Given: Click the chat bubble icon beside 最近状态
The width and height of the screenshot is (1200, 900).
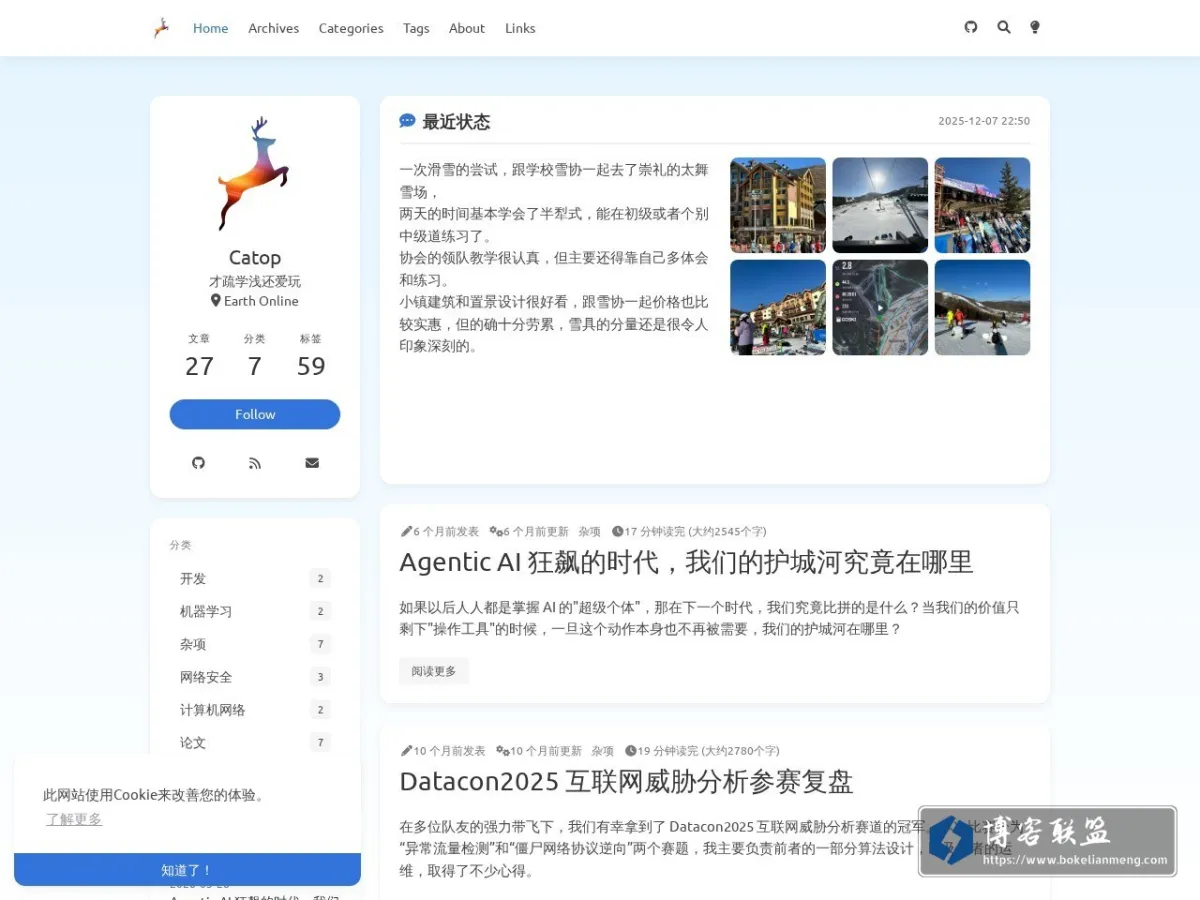Looking at the screenshot, I should point(407,121).
